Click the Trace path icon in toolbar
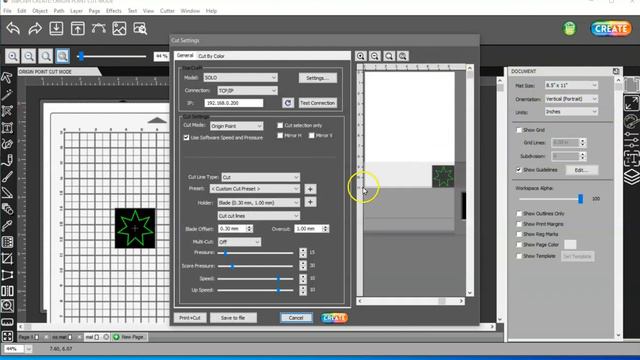 [98, 29]
